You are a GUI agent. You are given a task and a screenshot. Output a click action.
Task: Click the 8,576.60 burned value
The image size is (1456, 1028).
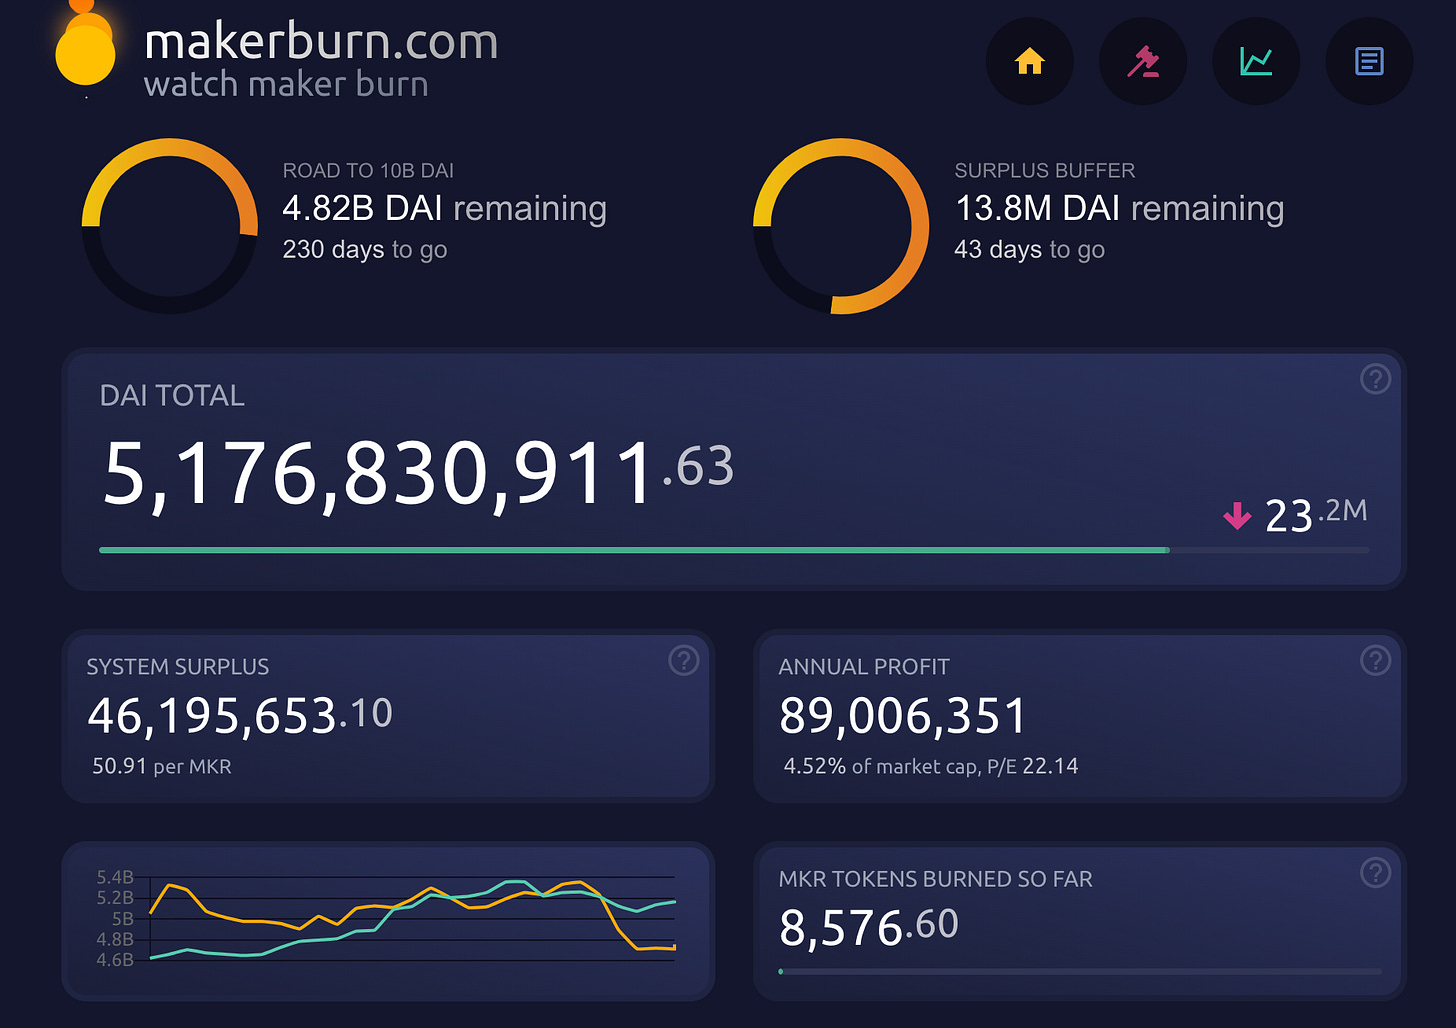click(x=869, y=927)
